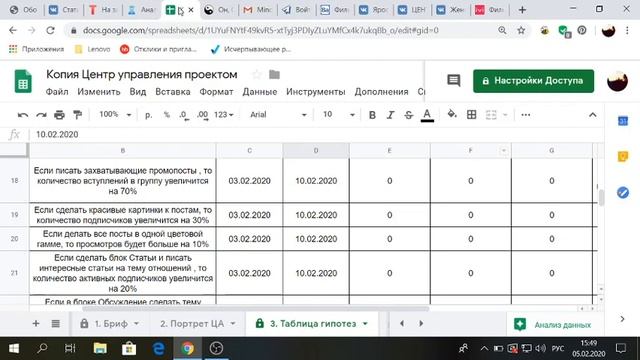The width and height of the screenshot is (640, 360).
Task: Open Анализ данных explore panel
Action: 552,325
